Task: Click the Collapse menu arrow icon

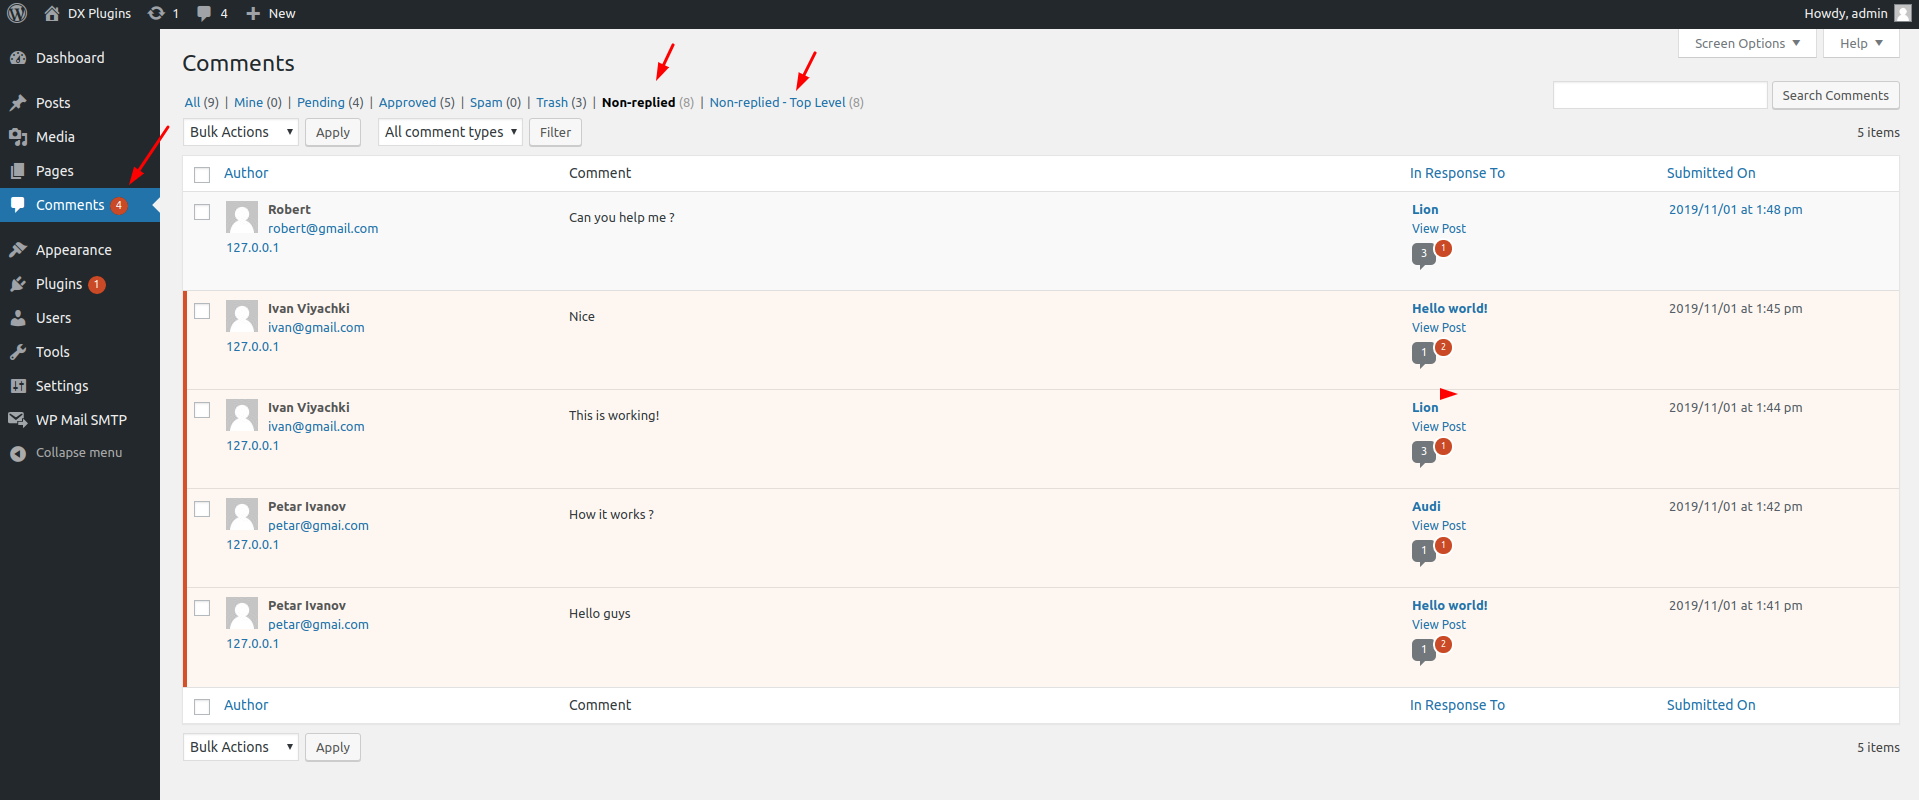Action: (x=18, y=453)
